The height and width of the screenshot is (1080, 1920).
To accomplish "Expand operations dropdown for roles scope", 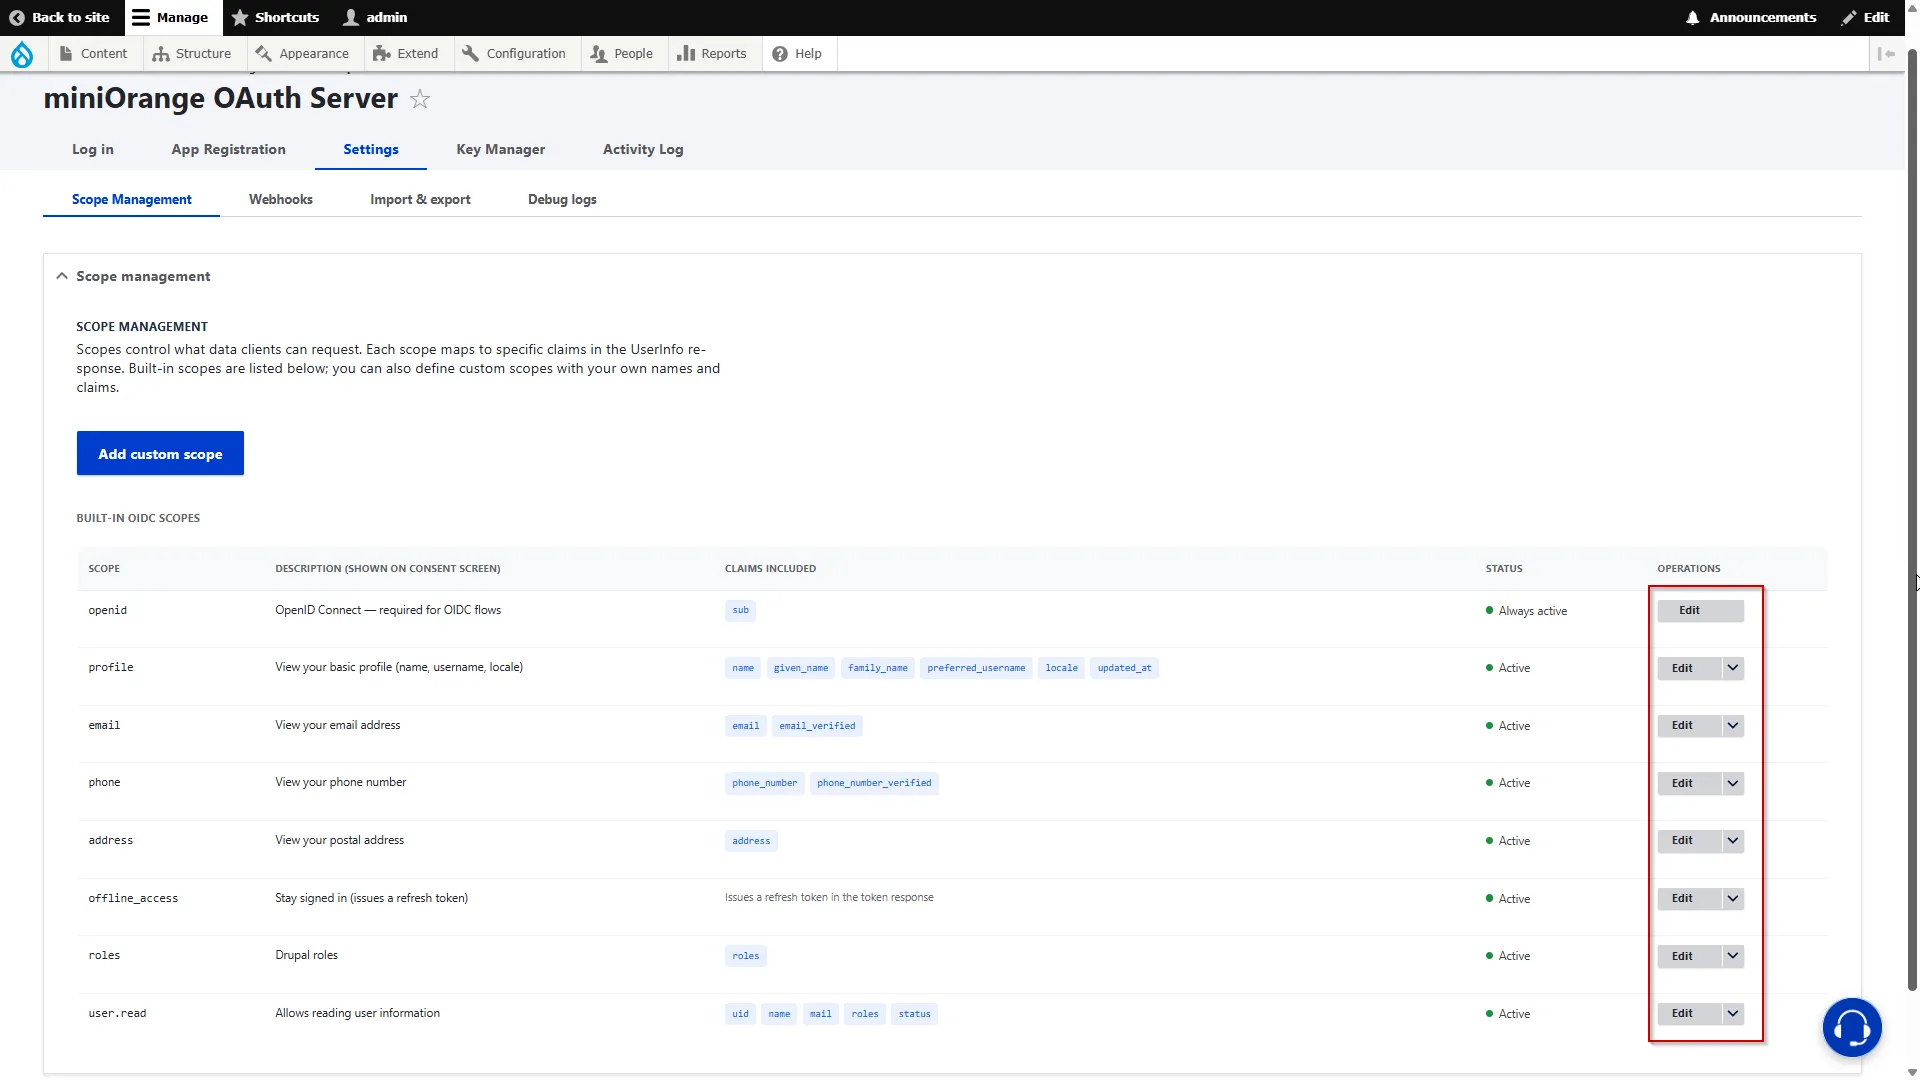I will tap(1733, 956).
